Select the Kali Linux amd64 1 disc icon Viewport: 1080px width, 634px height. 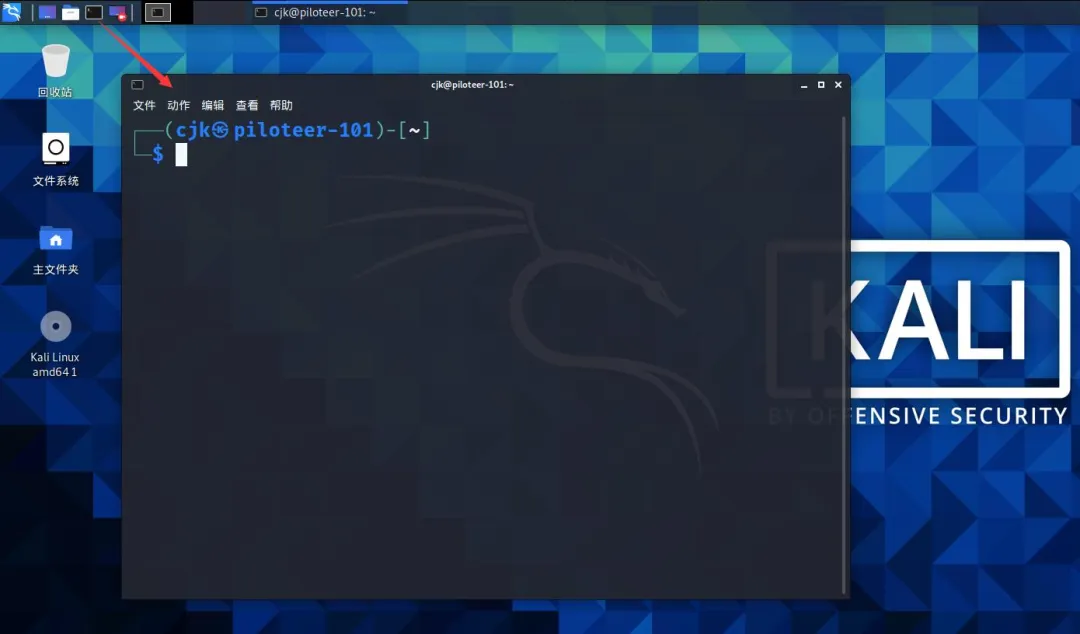point(55,345)
